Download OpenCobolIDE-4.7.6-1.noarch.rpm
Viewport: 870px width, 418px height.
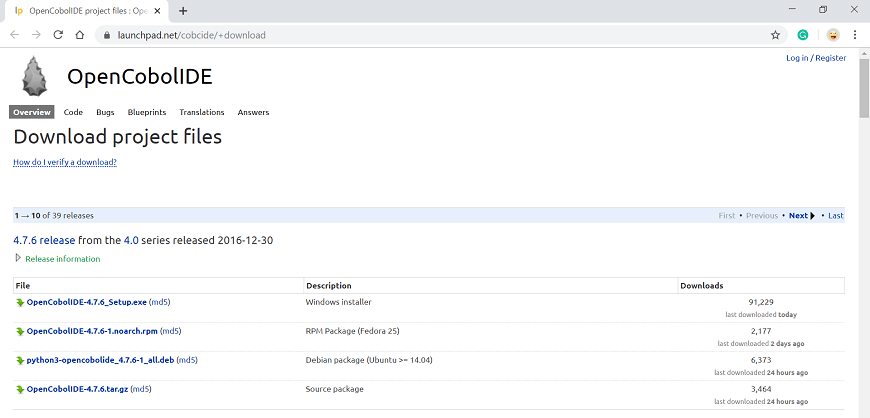click(x=92, y=331)
